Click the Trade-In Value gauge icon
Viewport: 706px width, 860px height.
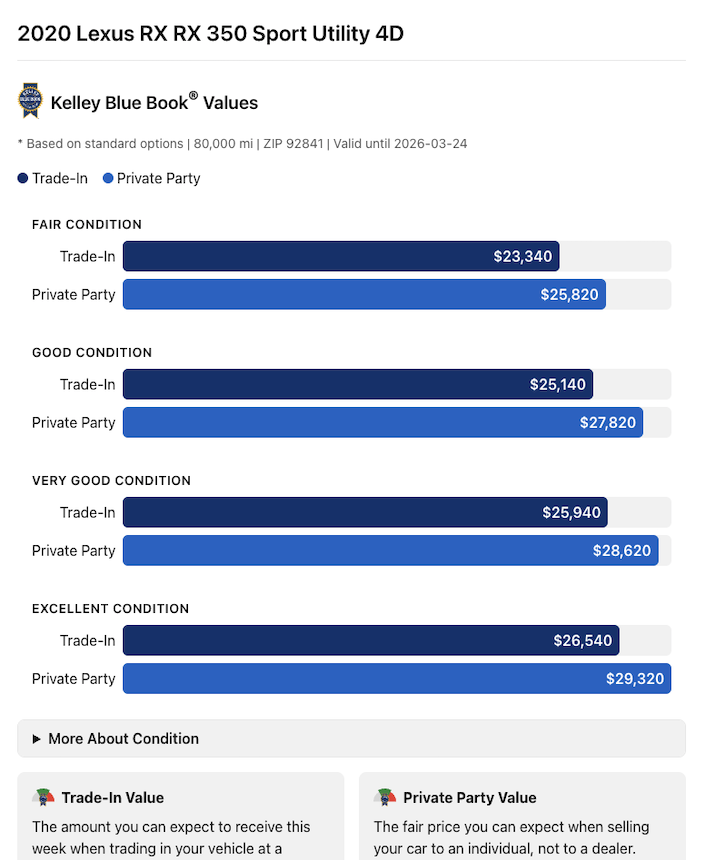(43, 797)
